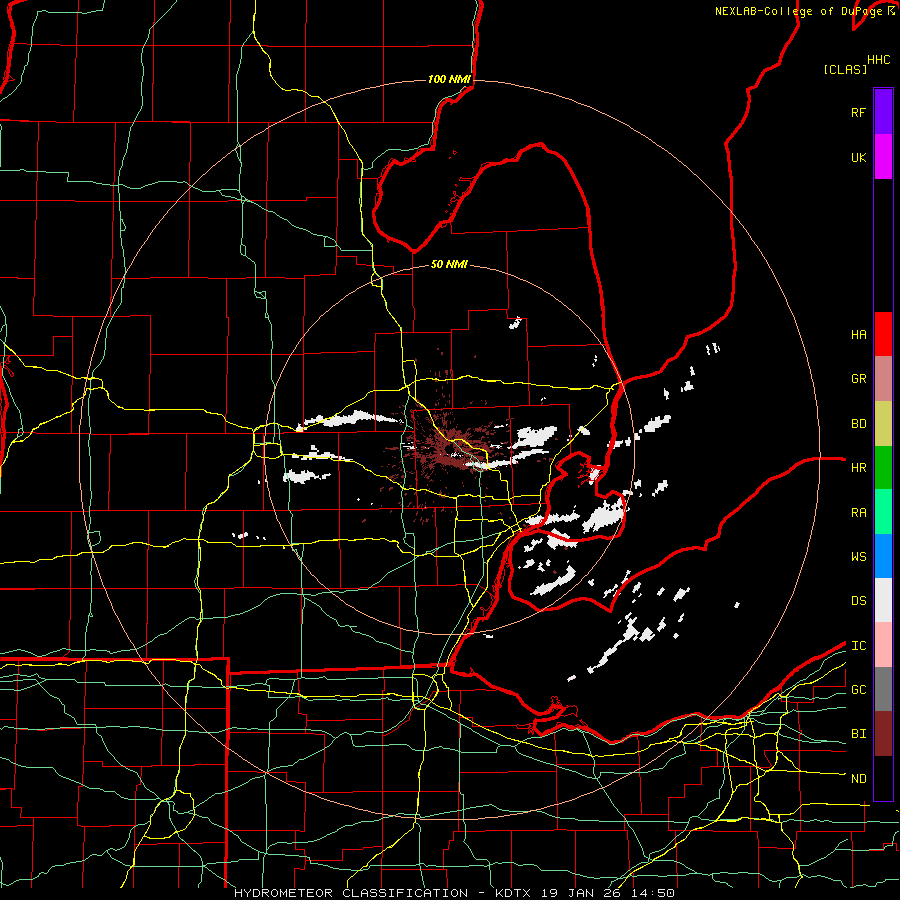
Task: Click the HA red legend swatch
Action: click(x=883, y=334)
